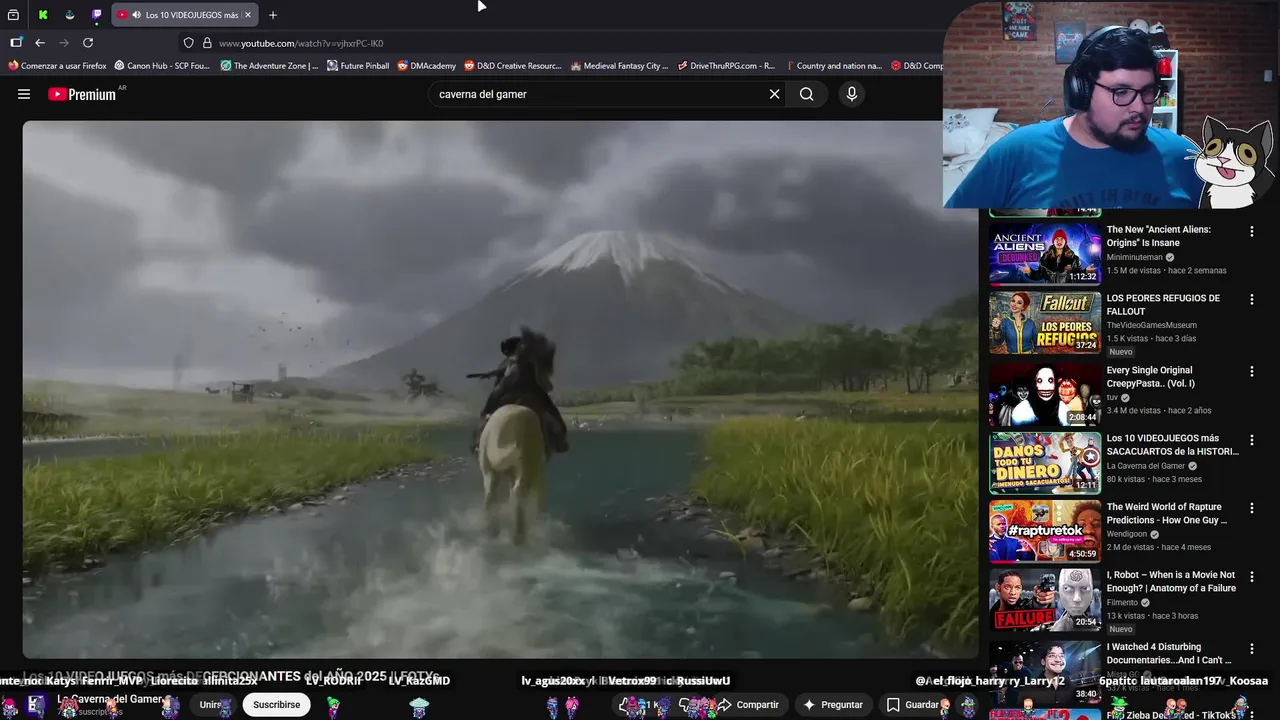This screenshot has width=1280, height=720.
Task: Open the Firefox tab overview icon
Action: coord(13,15)
